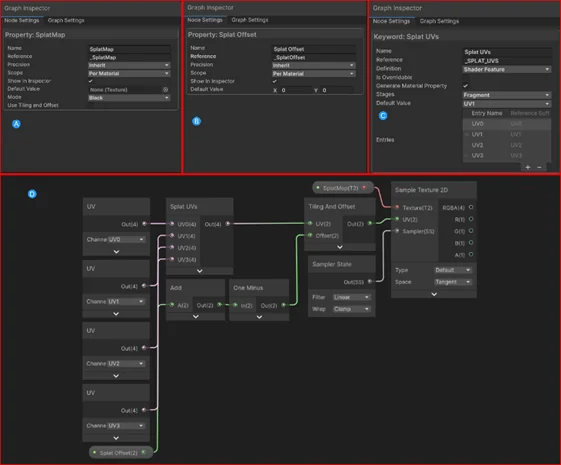Click the X default value field
561x465 pixels.
[296, 90]
